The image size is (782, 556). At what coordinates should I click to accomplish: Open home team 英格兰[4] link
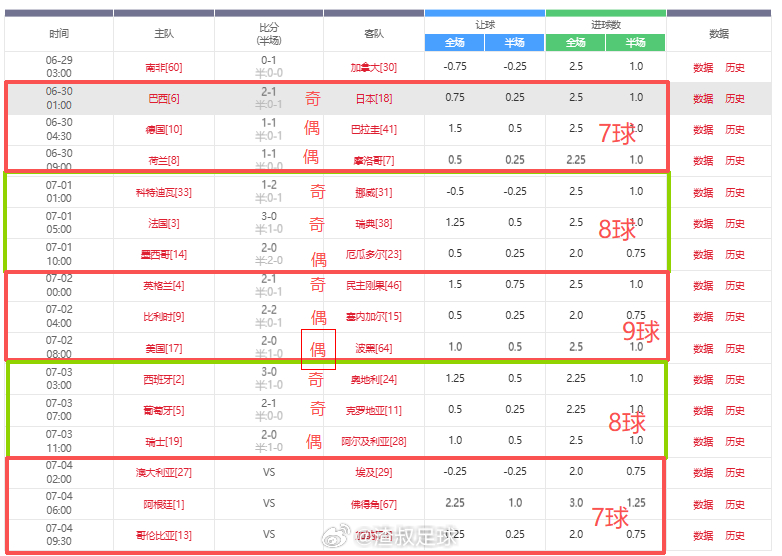[164, 286]
